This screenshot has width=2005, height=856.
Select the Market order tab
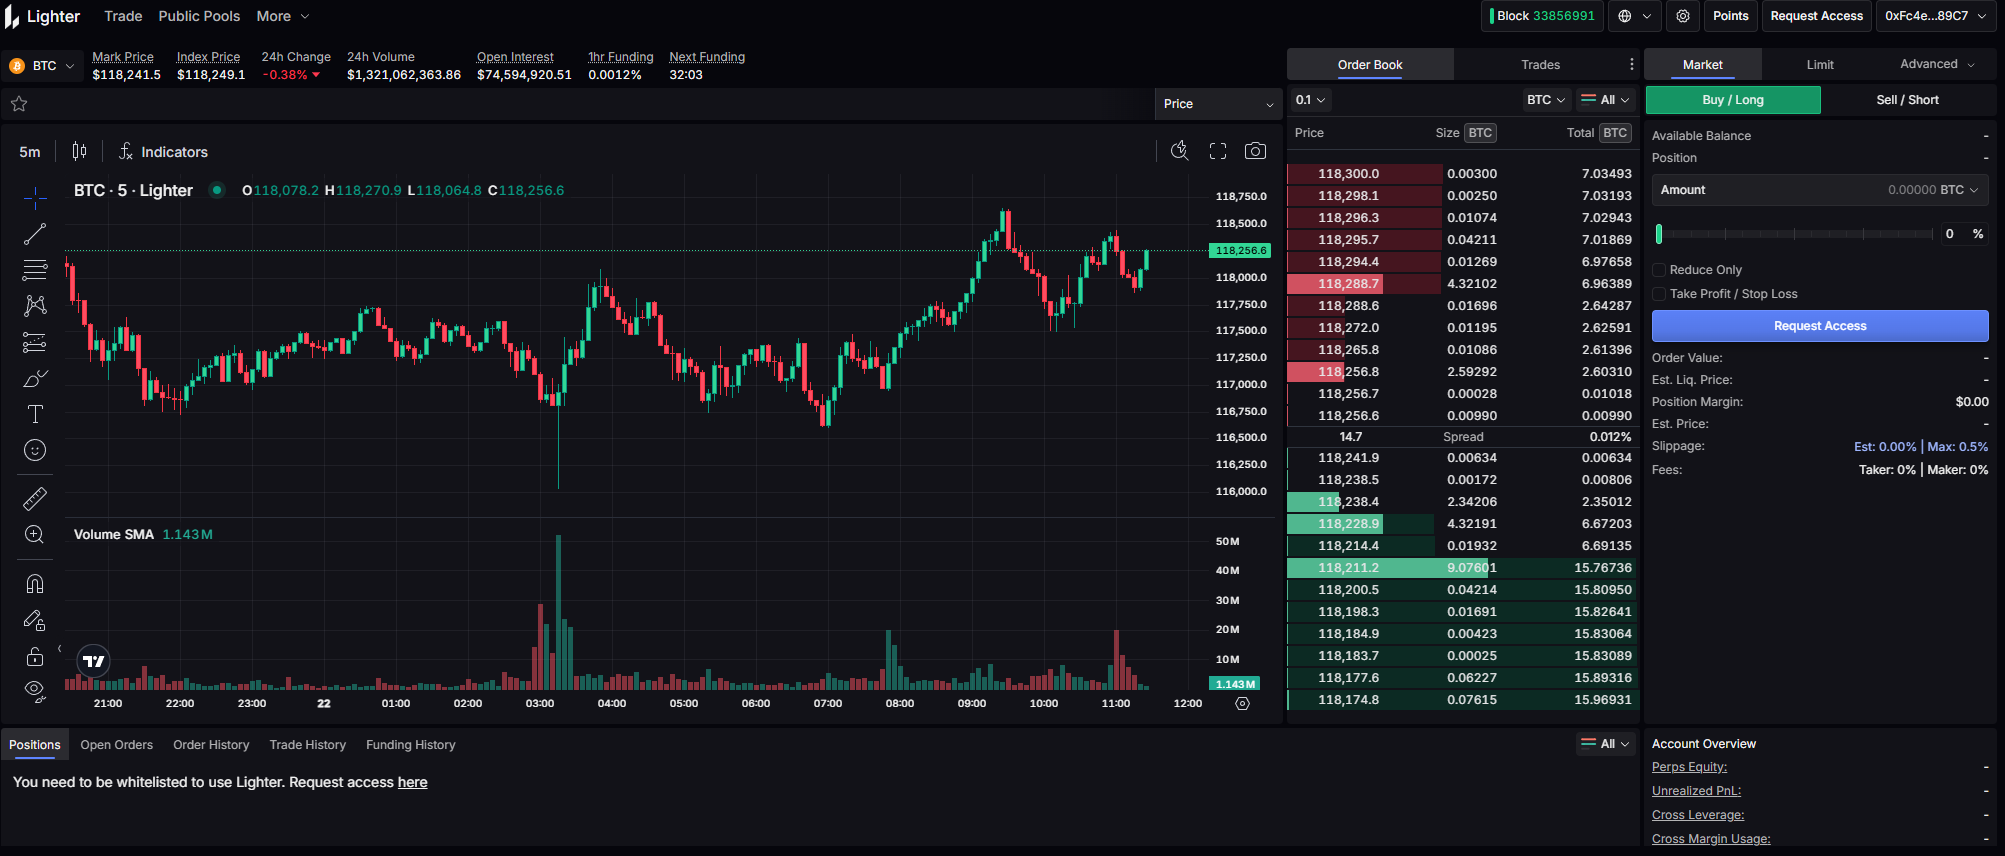pos(1702,64)
